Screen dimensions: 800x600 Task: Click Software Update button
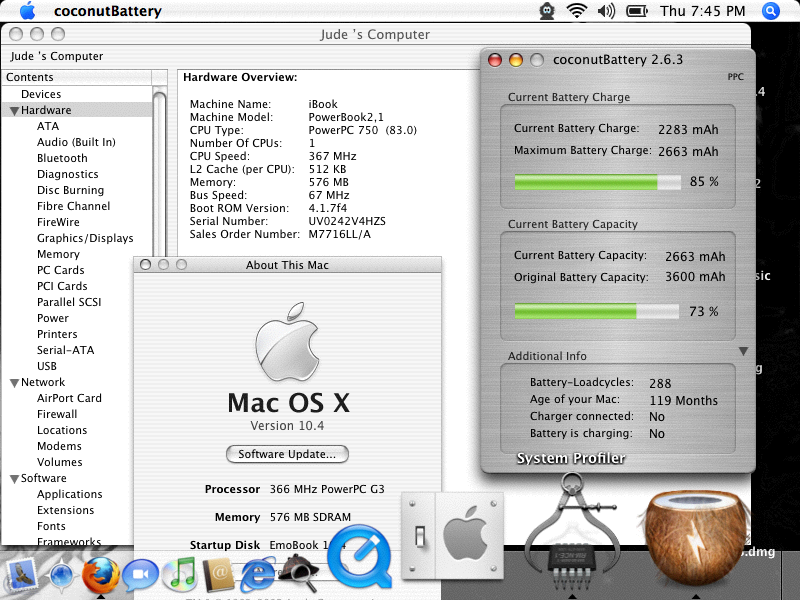(287, 454)
